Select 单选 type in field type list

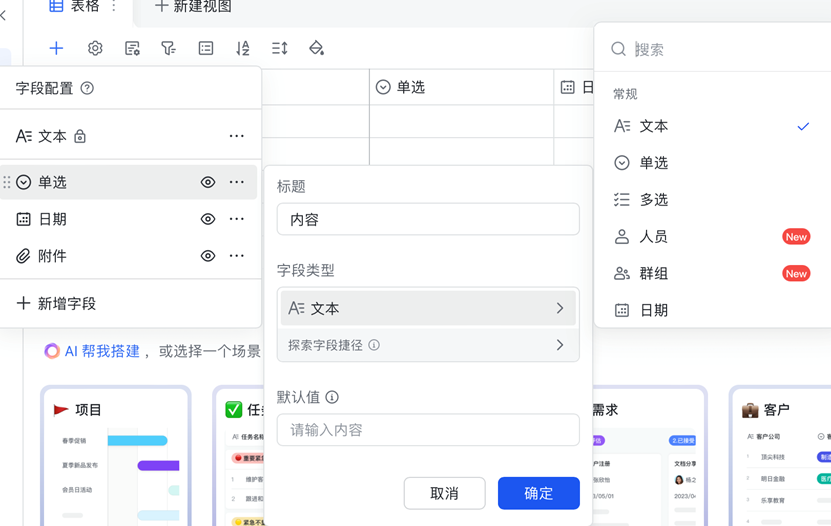pos(712,163)
